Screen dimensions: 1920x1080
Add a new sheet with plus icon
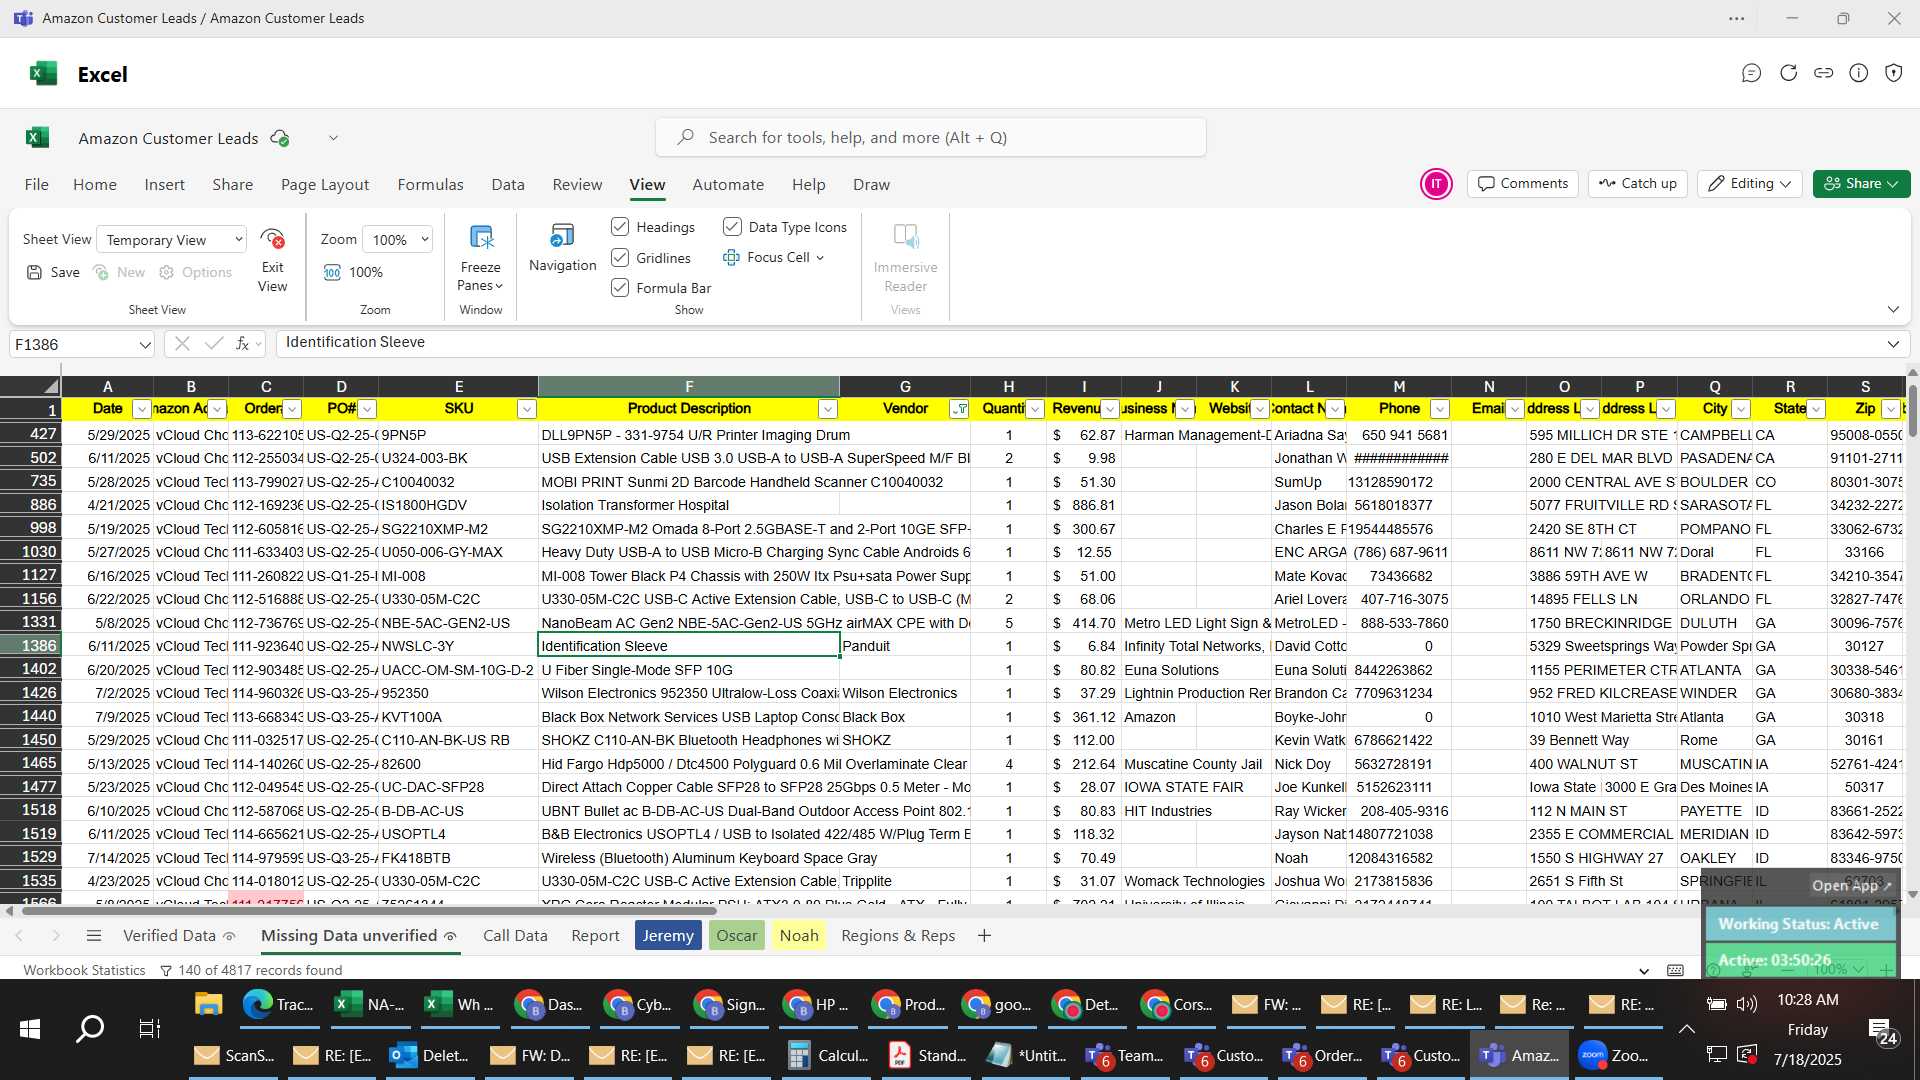tap(984, 935)
